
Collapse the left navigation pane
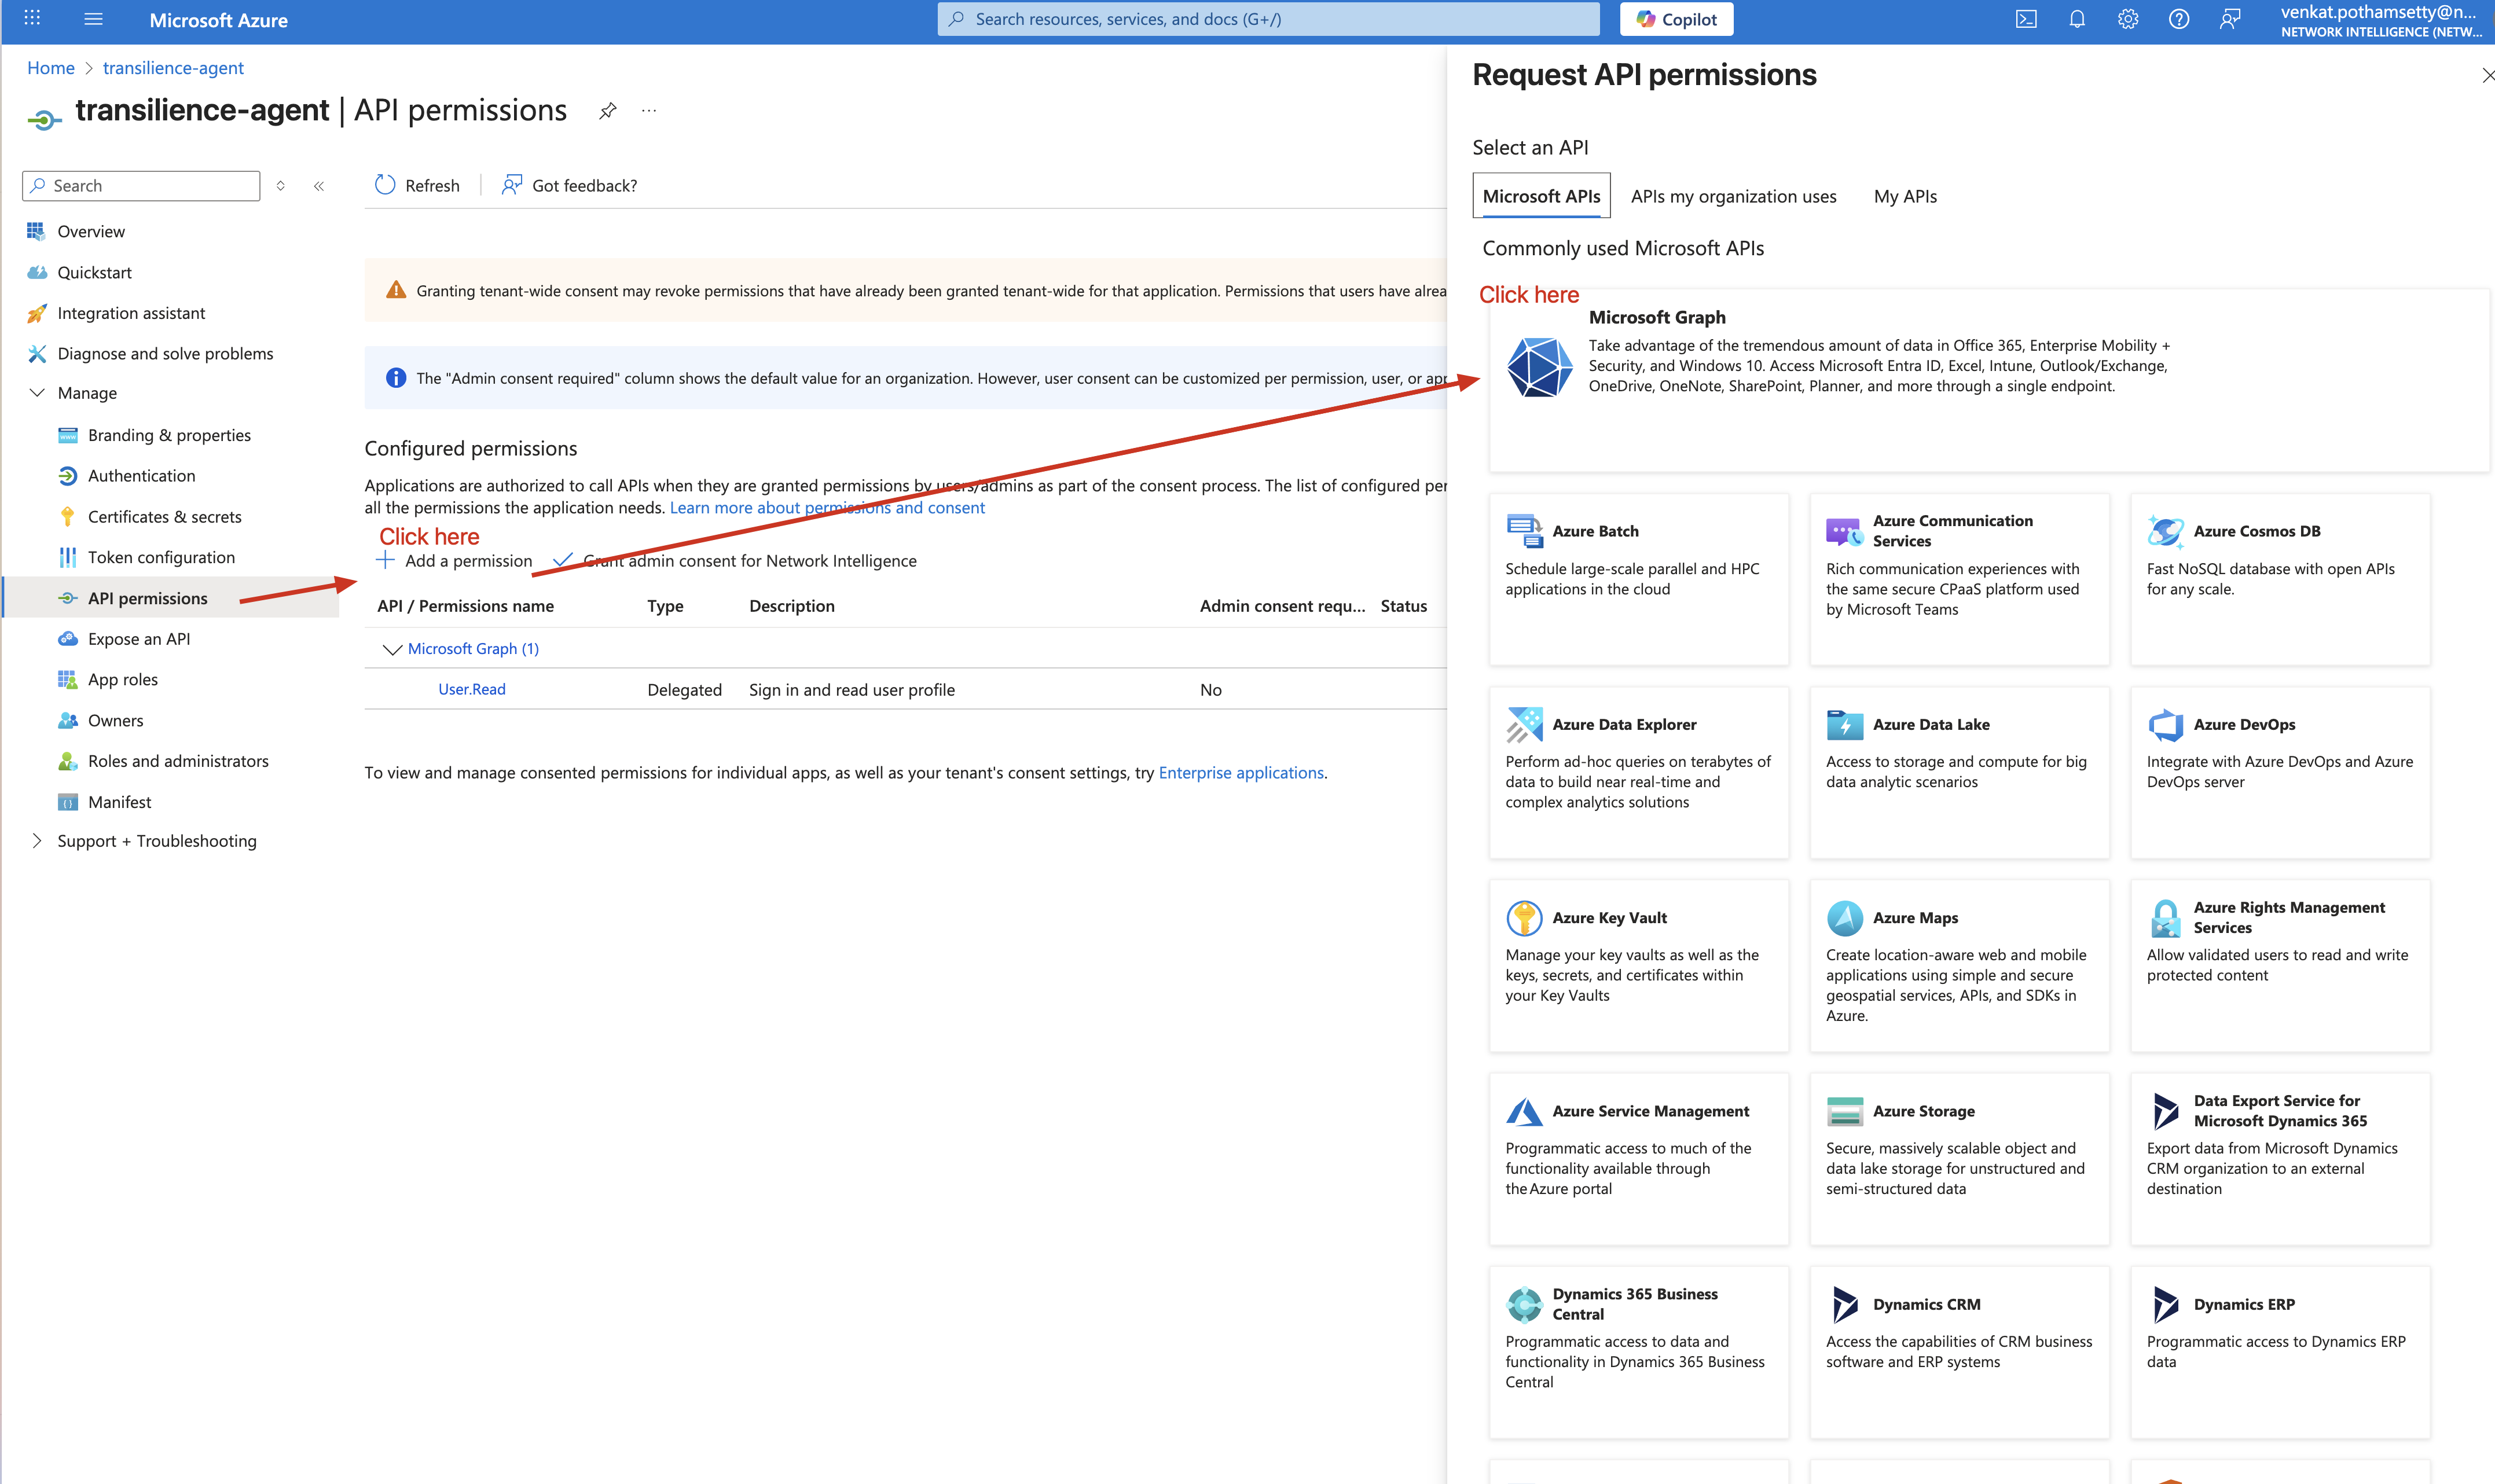(x=319, y=186)
